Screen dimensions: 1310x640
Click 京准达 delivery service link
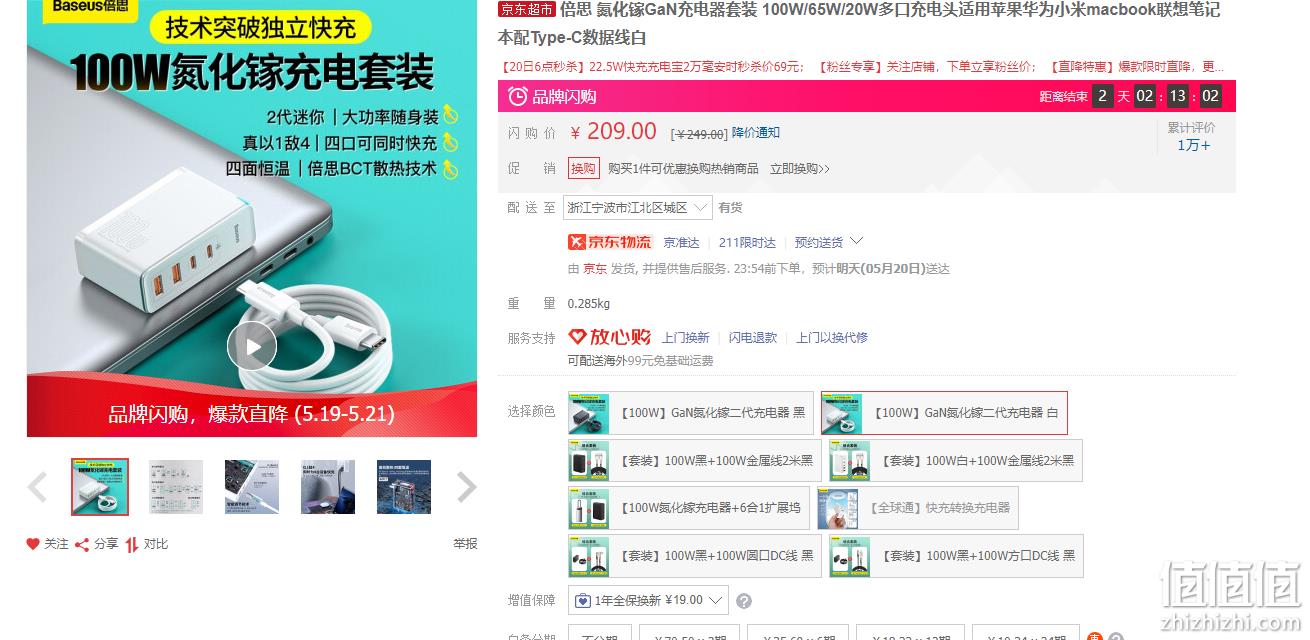tap(681, 242)
